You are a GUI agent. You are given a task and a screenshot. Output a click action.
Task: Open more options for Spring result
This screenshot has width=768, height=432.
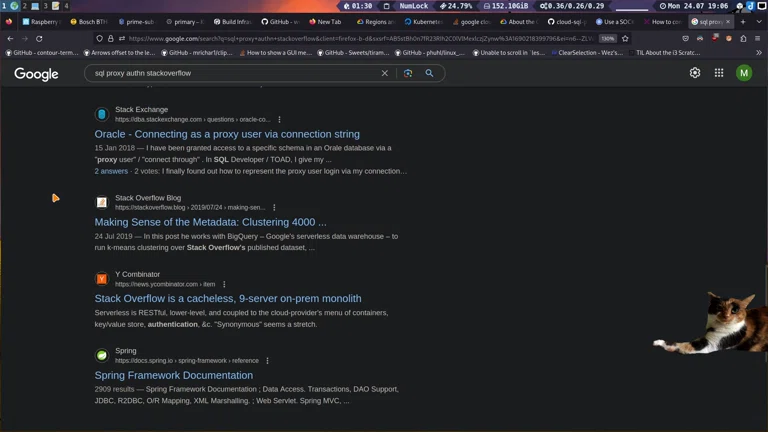[267, 361]
